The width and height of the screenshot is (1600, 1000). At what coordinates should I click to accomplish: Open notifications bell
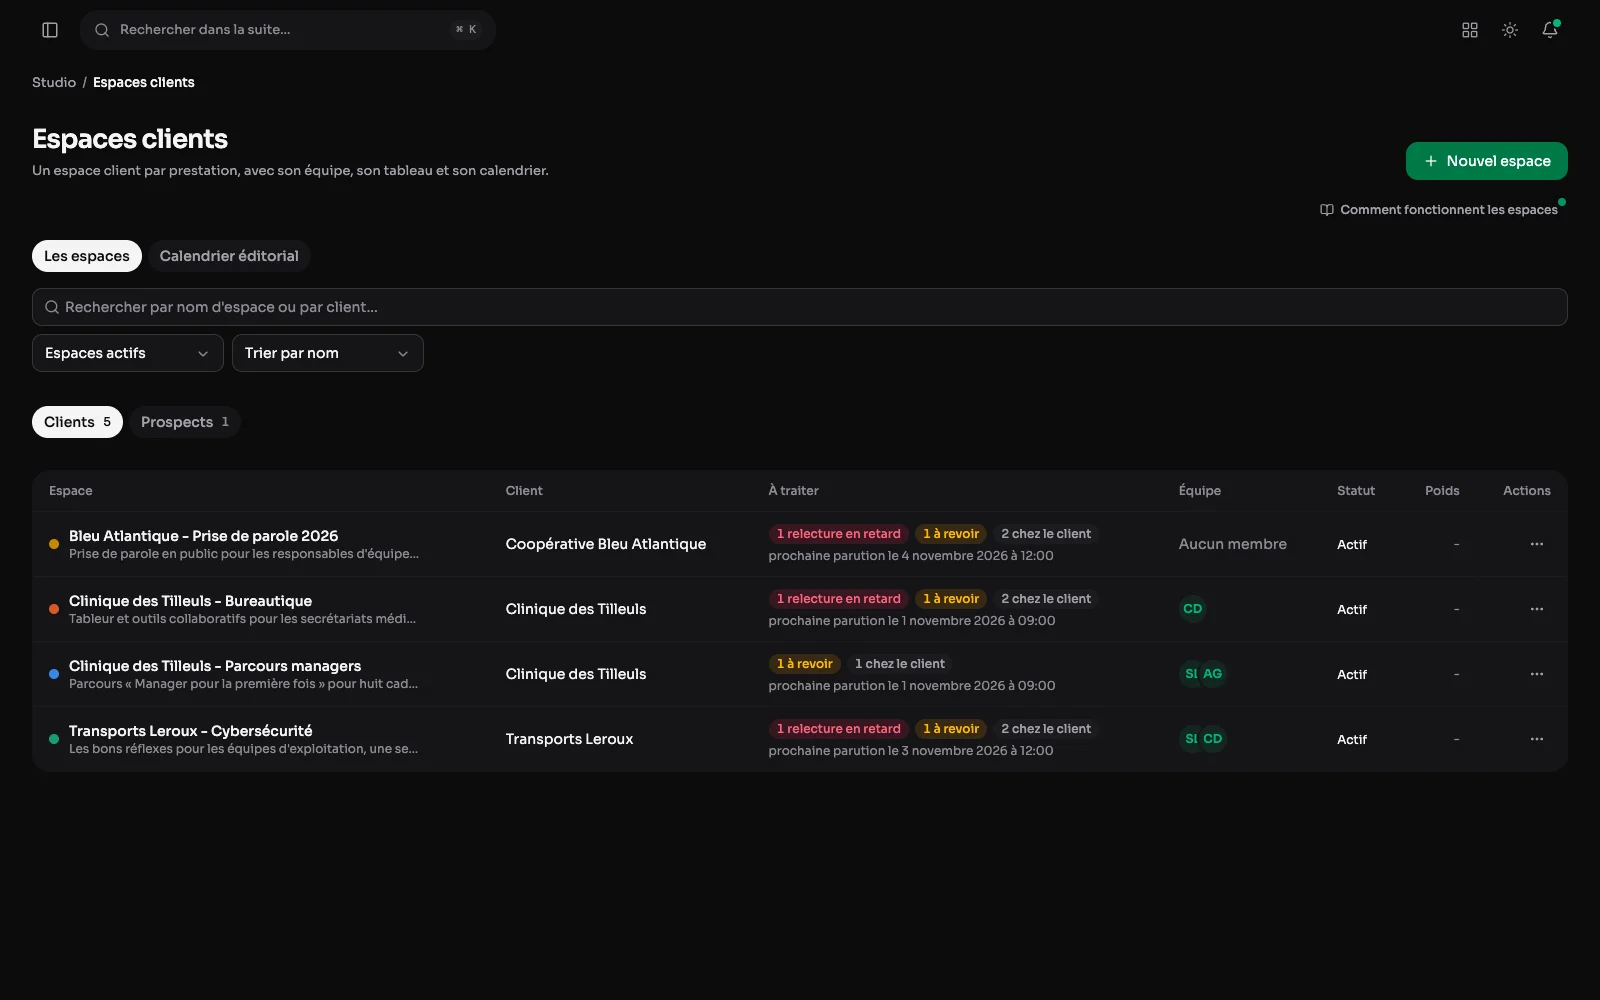tap(1550, 30)
